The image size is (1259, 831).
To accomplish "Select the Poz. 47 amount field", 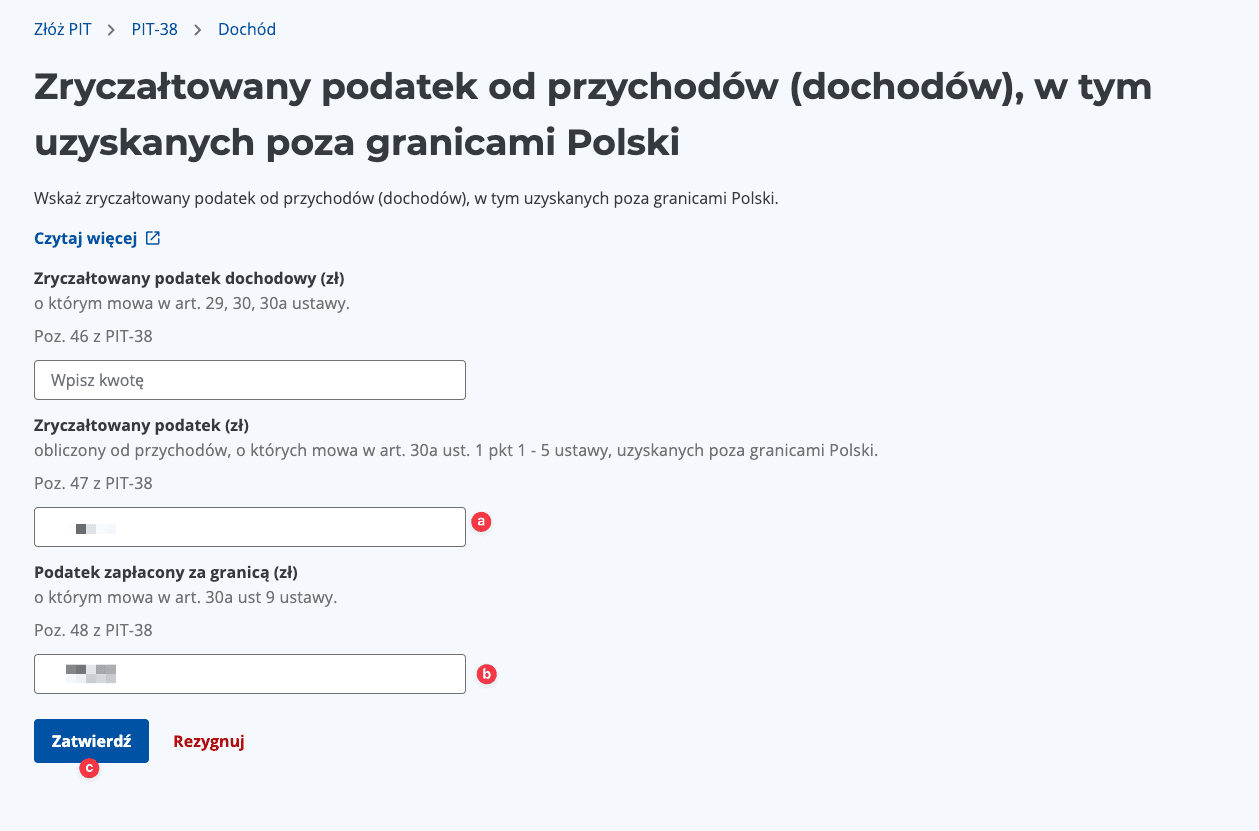I will coord(249,527).
